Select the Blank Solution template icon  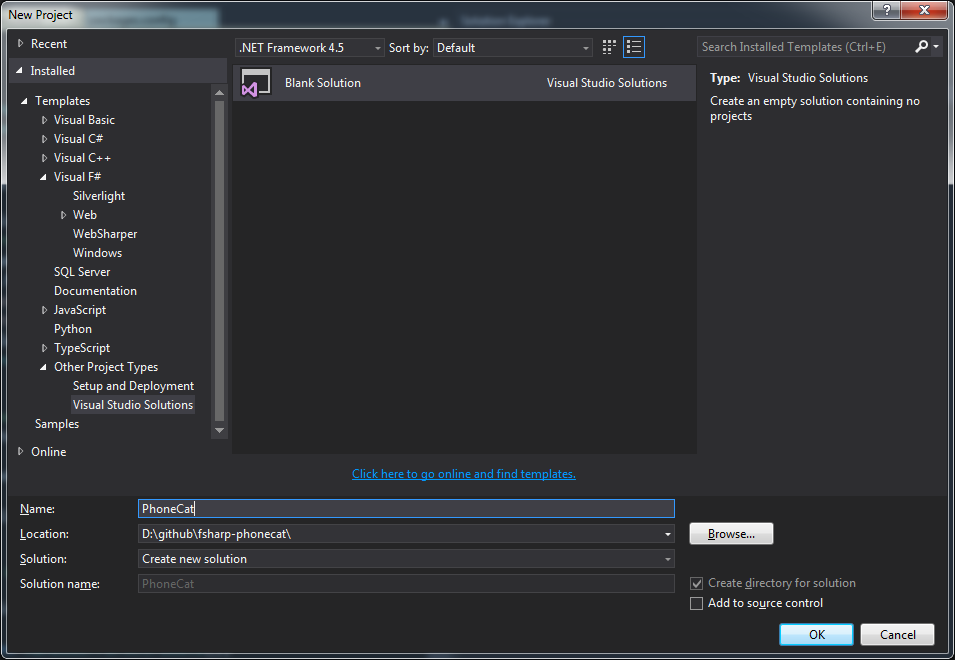click(256, 83)
